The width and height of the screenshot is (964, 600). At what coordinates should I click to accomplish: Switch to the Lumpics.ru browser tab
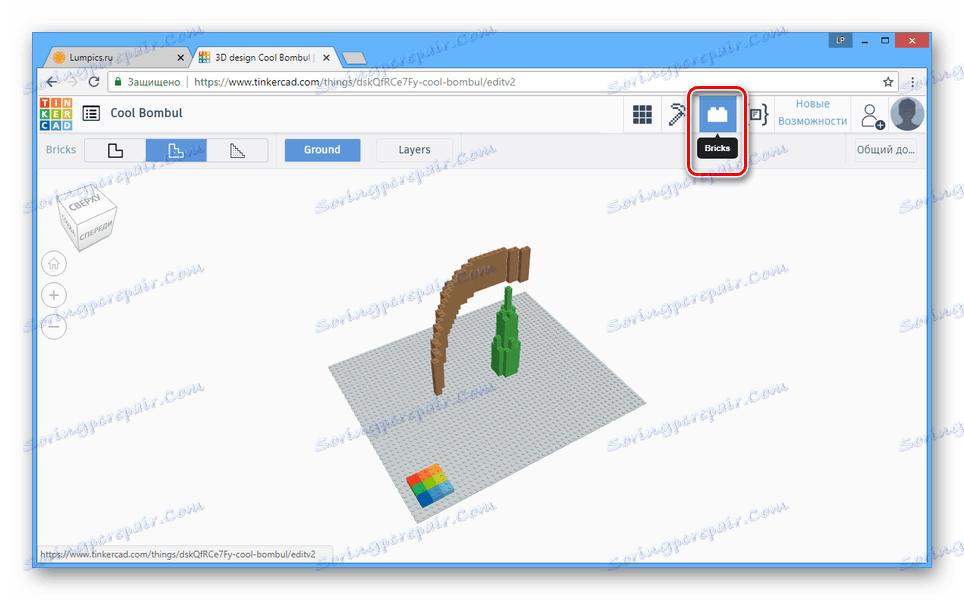[117, 58]
